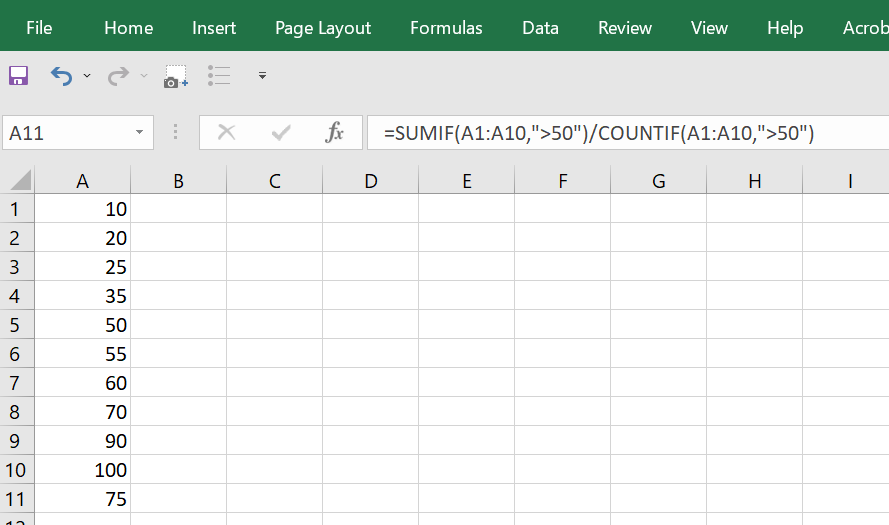This screenshot has height=525, width=889.
Task: Select row 2 header
Action: coord(17,238)
